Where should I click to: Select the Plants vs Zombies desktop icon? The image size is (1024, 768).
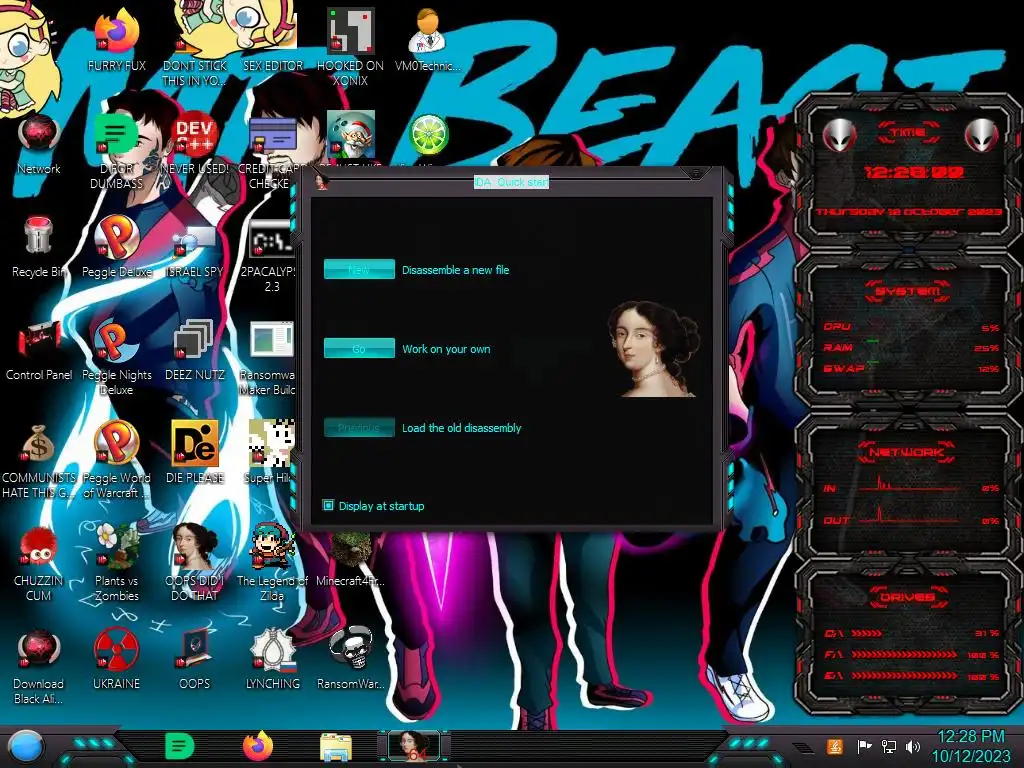pos(116,563)
